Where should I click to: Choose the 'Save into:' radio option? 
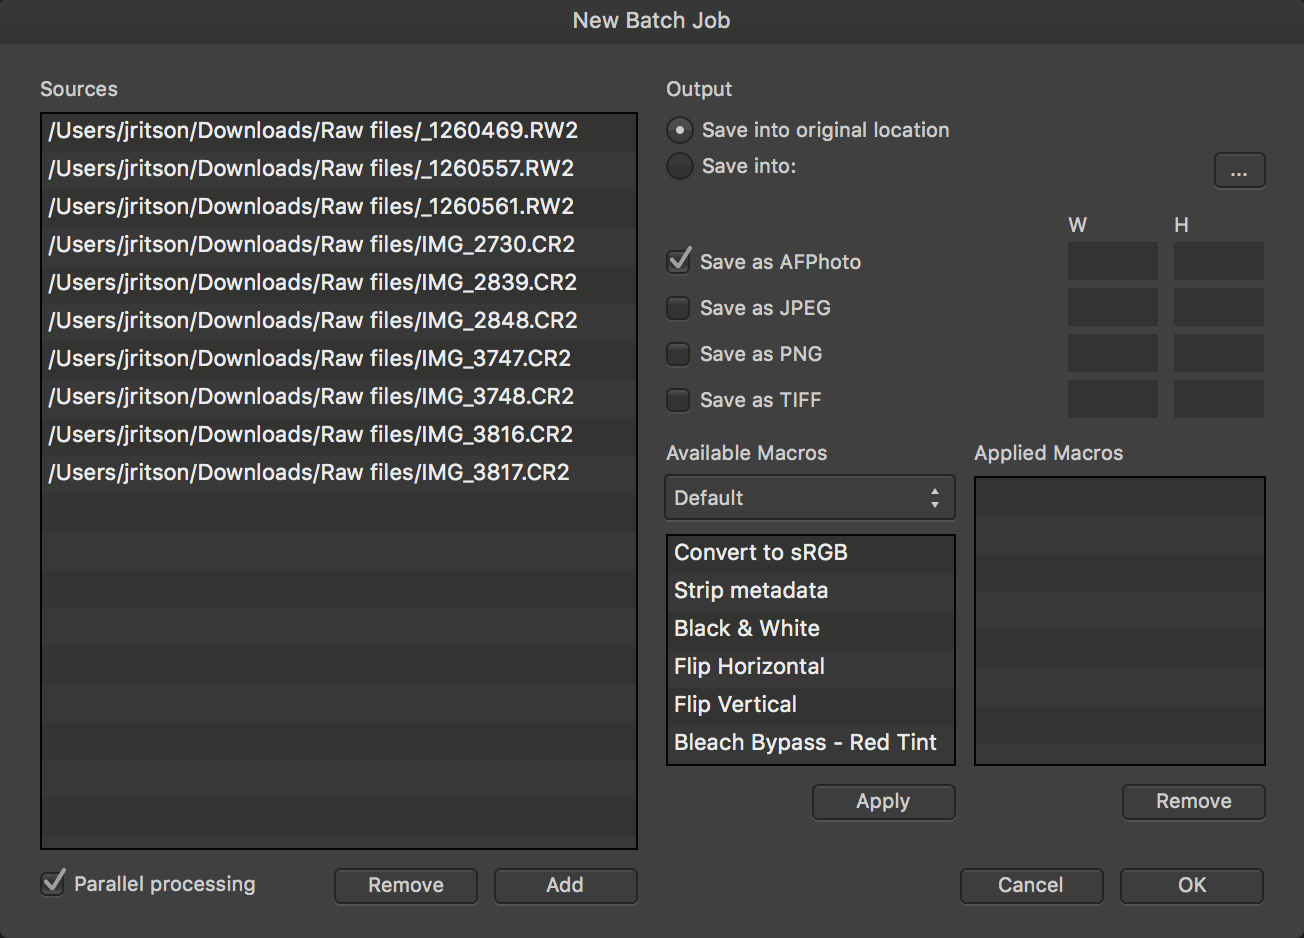(680, 166)
